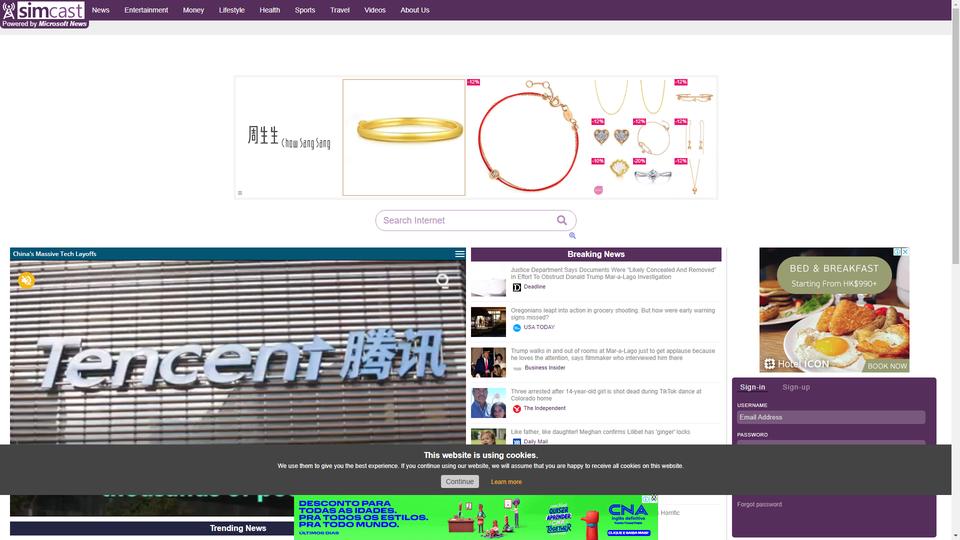Unmute the Tencent video player
Screen dimensions: 960x540
tap(26, 280)
